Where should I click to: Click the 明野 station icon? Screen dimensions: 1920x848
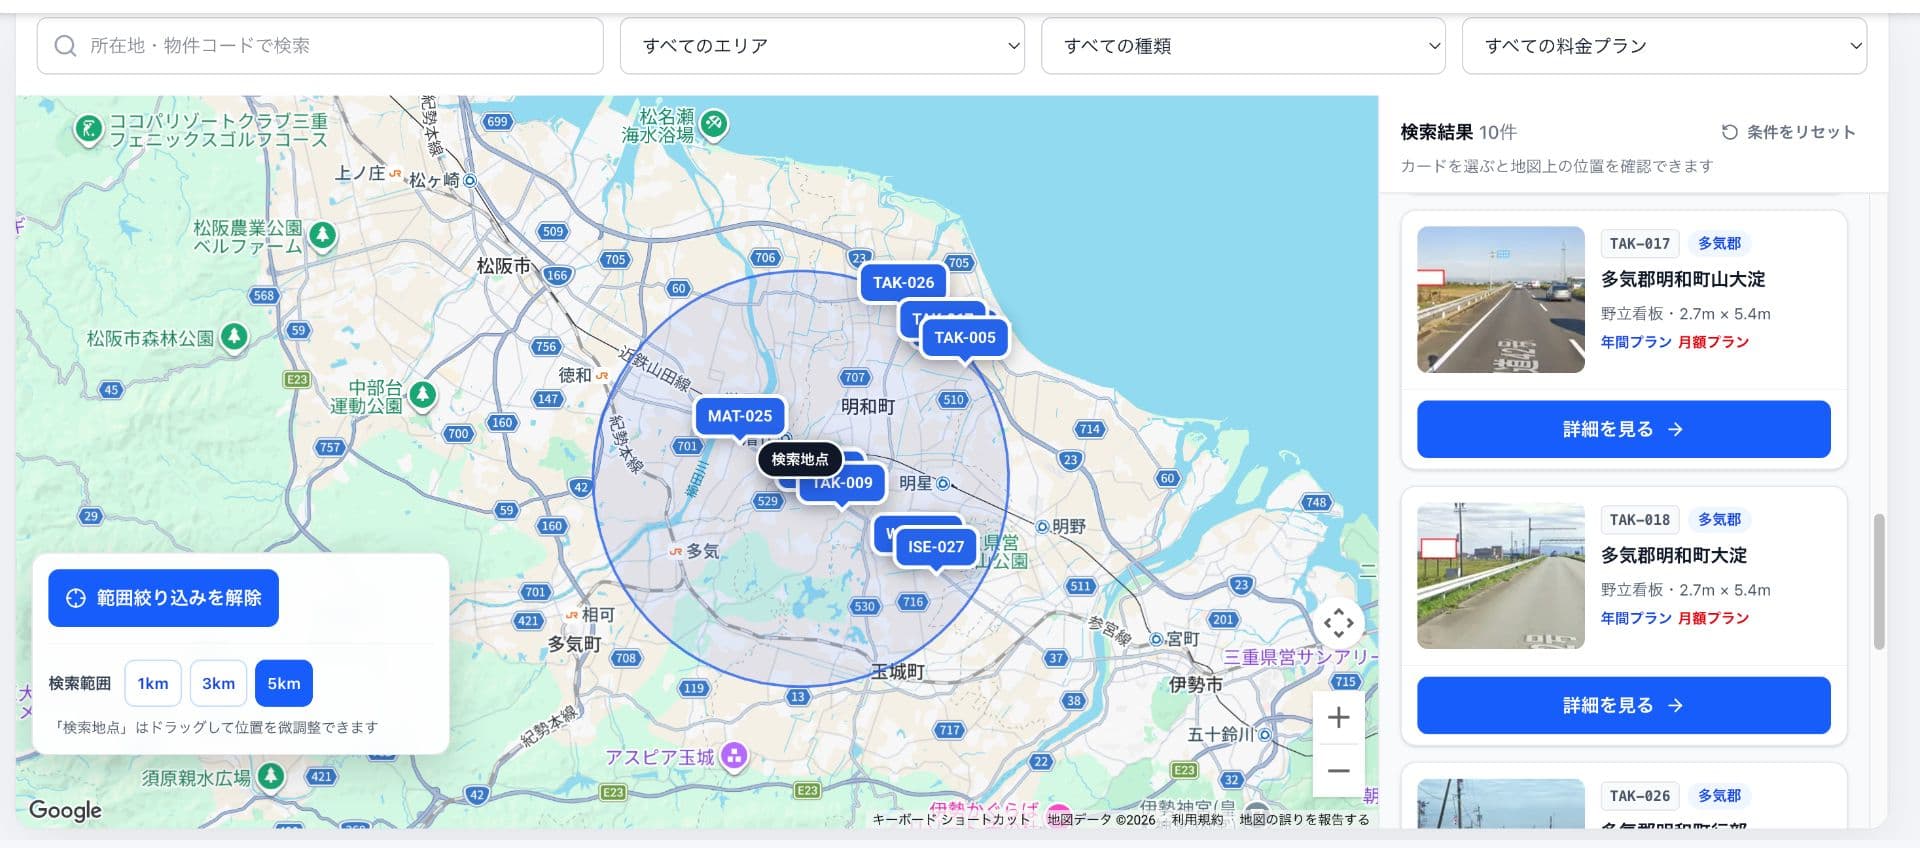click(x=1042, y=527)
